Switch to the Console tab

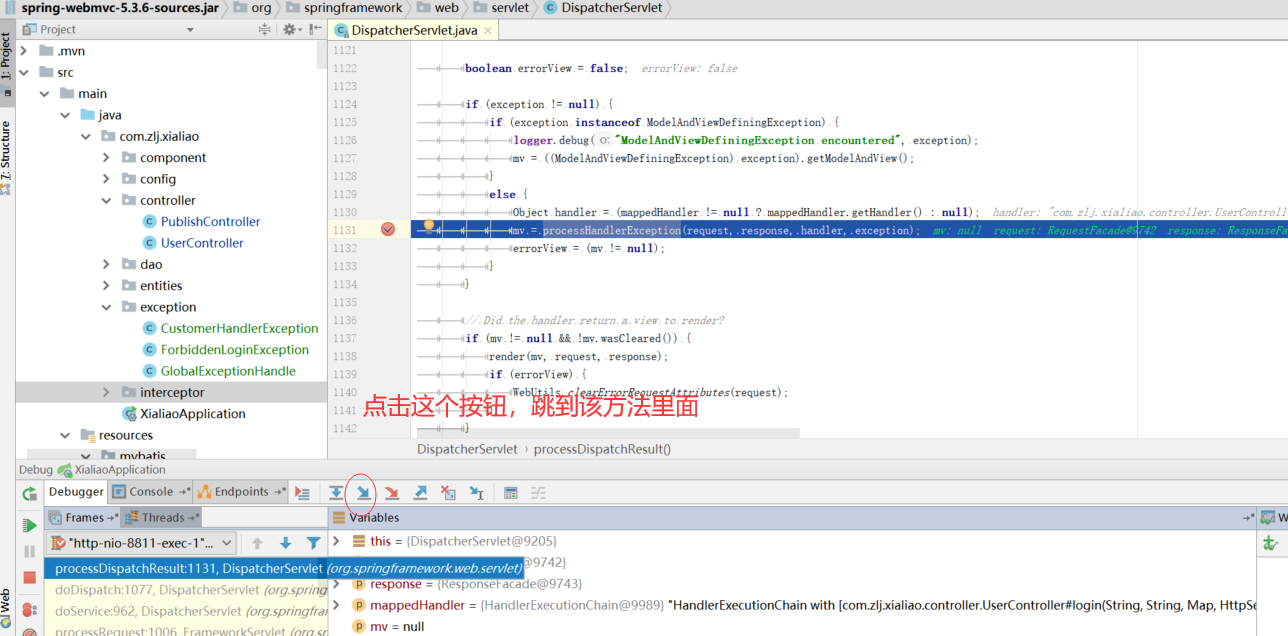[150, 492]
